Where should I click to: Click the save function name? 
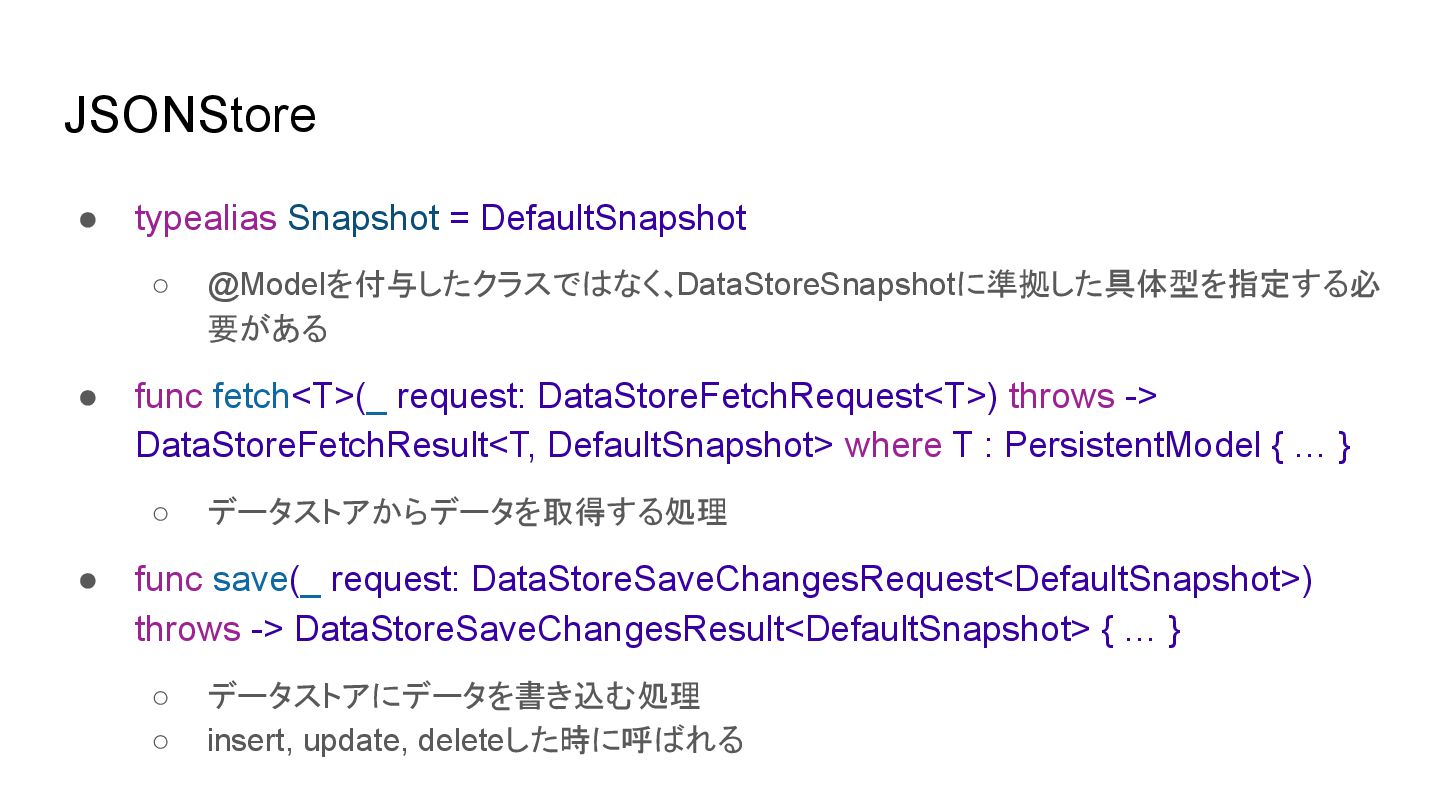coord(250,579)
